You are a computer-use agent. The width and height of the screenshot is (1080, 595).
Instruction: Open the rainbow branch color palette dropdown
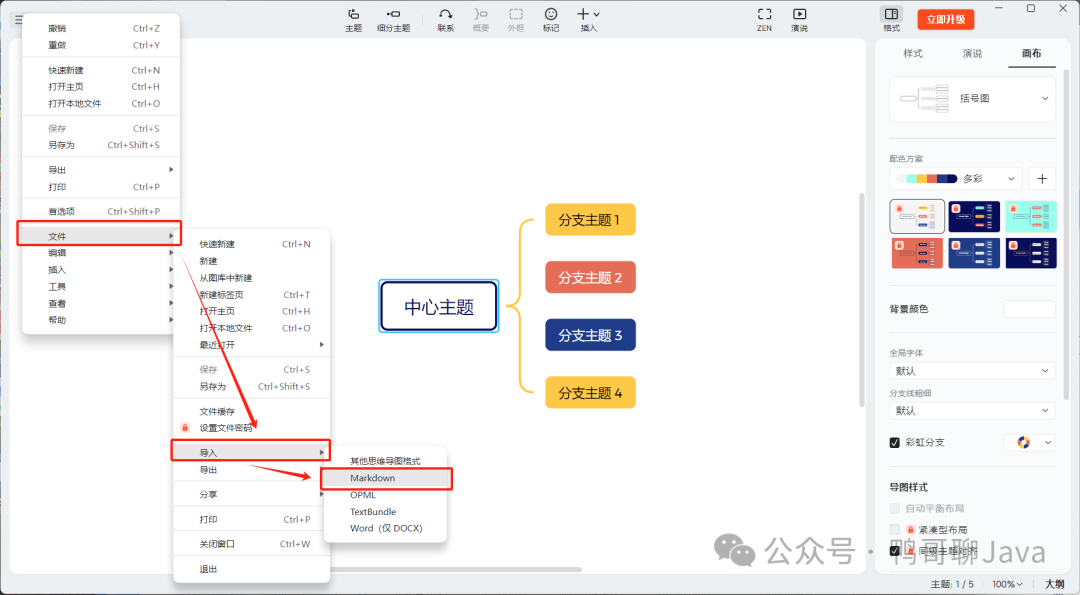click(1029, 442)
